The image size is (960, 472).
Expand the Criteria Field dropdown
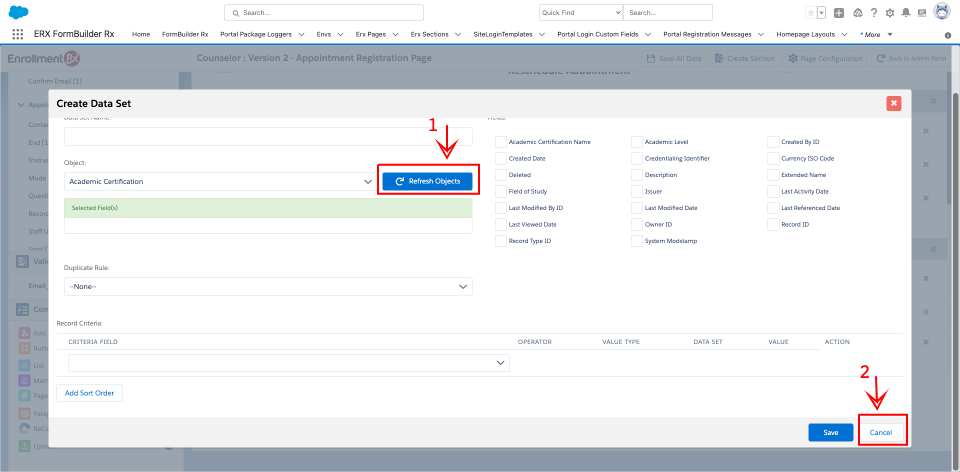point(289,363)
